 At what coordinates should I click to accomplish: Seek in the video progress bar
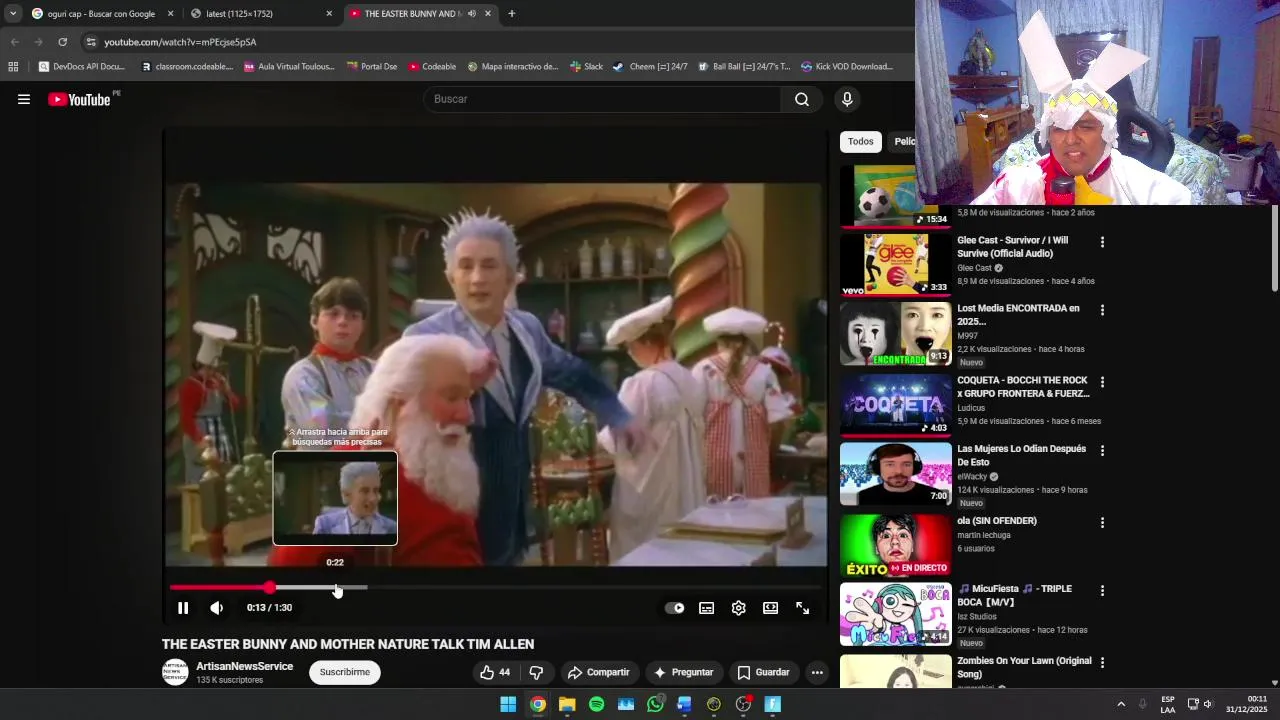495,588
